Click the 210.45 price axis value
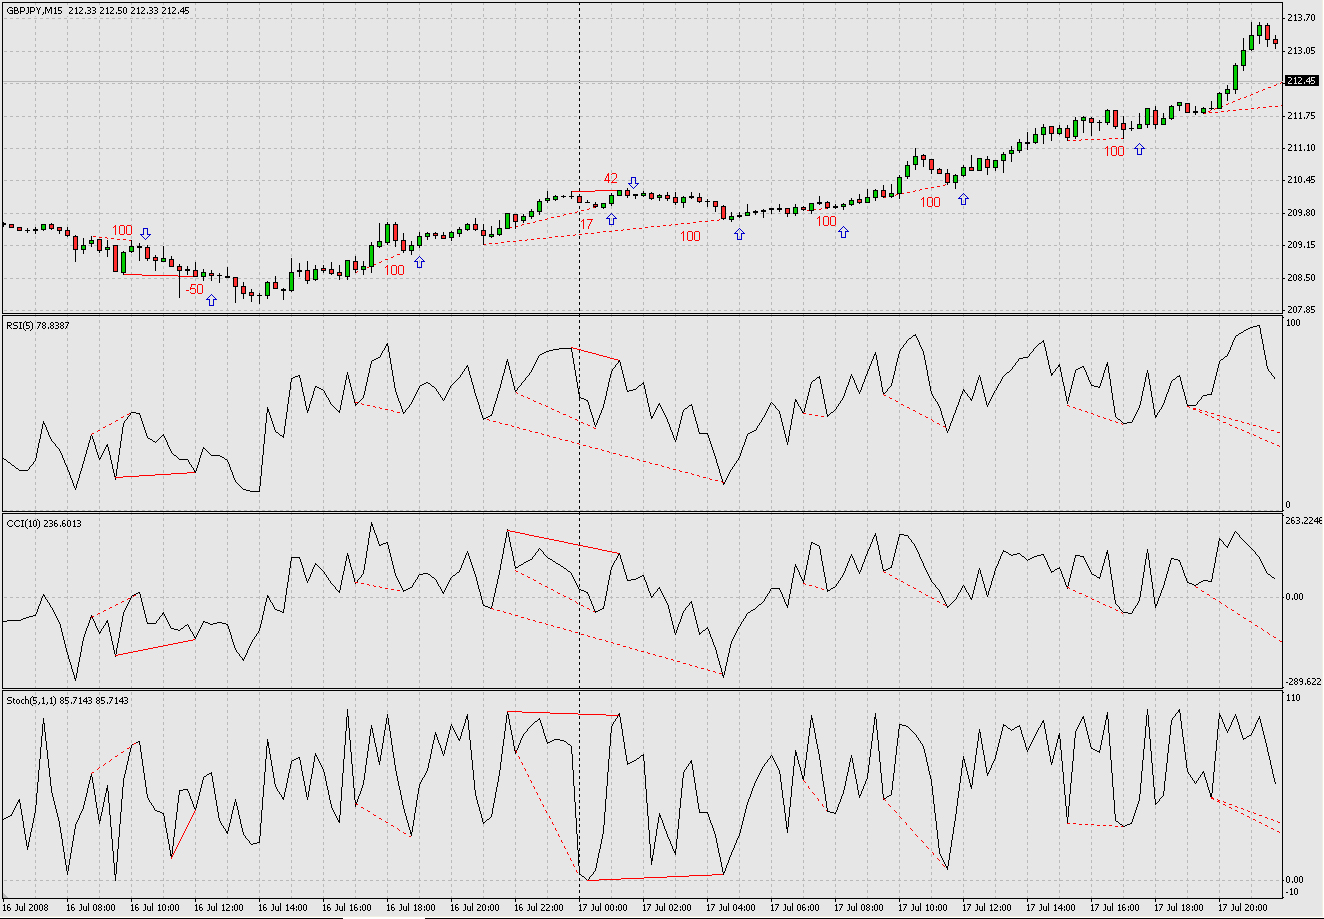Screen dimensions: 1324x919 point(1301,180)
